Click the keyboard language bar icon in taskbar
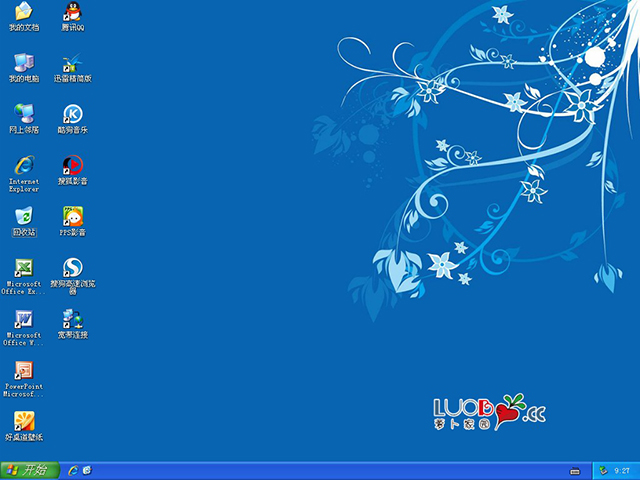The image size is (640, 480). tap(575, 470)
